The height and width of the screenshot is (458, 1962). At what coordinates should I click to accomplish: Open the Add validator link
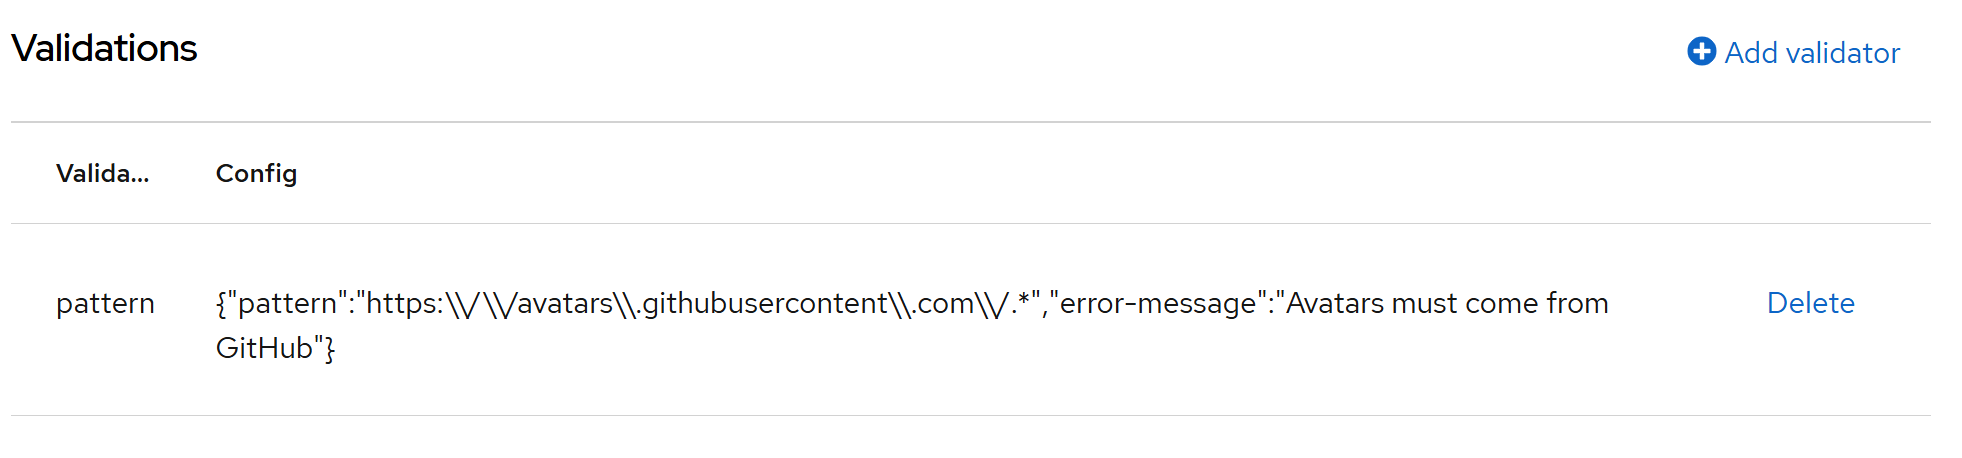tap(1811, 53)
